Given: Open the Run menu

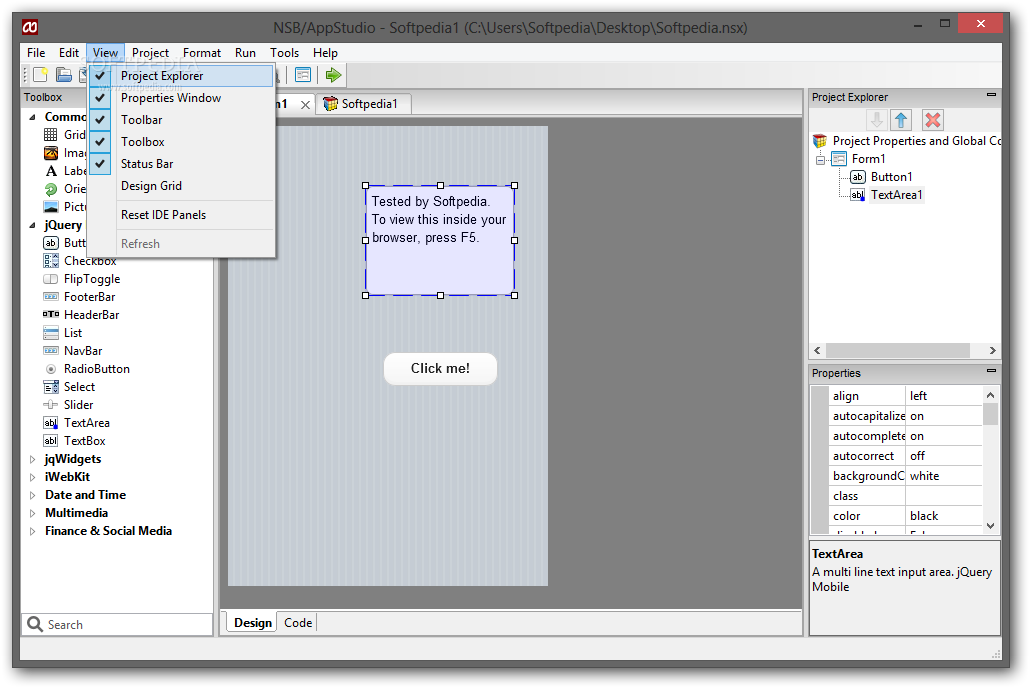Looking at the screenshot, I should pyautogui.click(x=245, y=53).
